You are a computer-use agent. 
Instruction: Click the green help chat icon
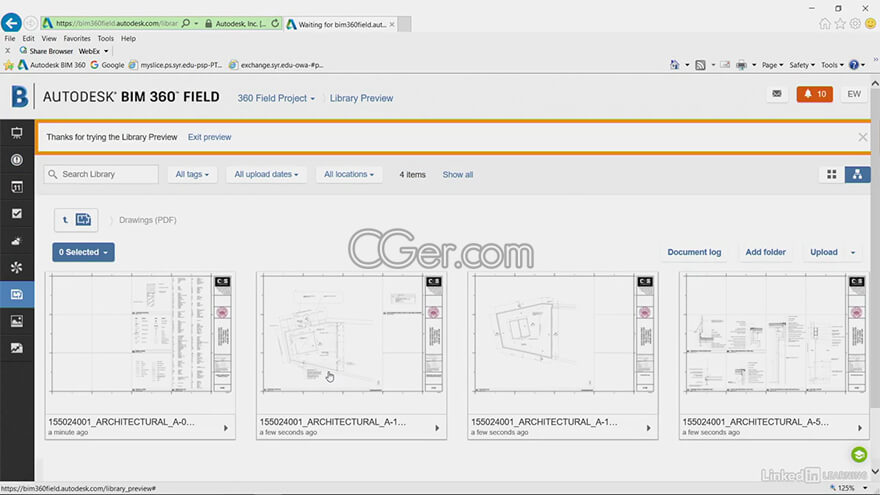point(859,454)
